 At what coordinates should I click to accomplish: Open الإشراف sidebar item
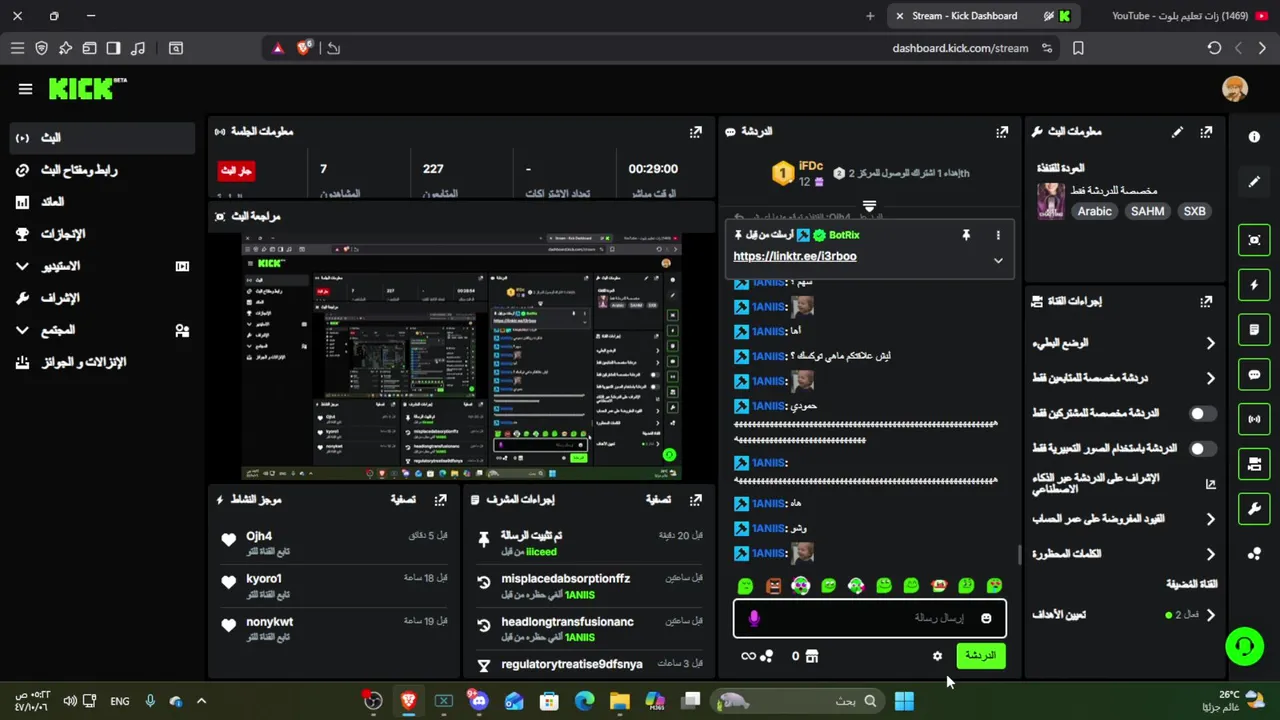click(102, 298)
